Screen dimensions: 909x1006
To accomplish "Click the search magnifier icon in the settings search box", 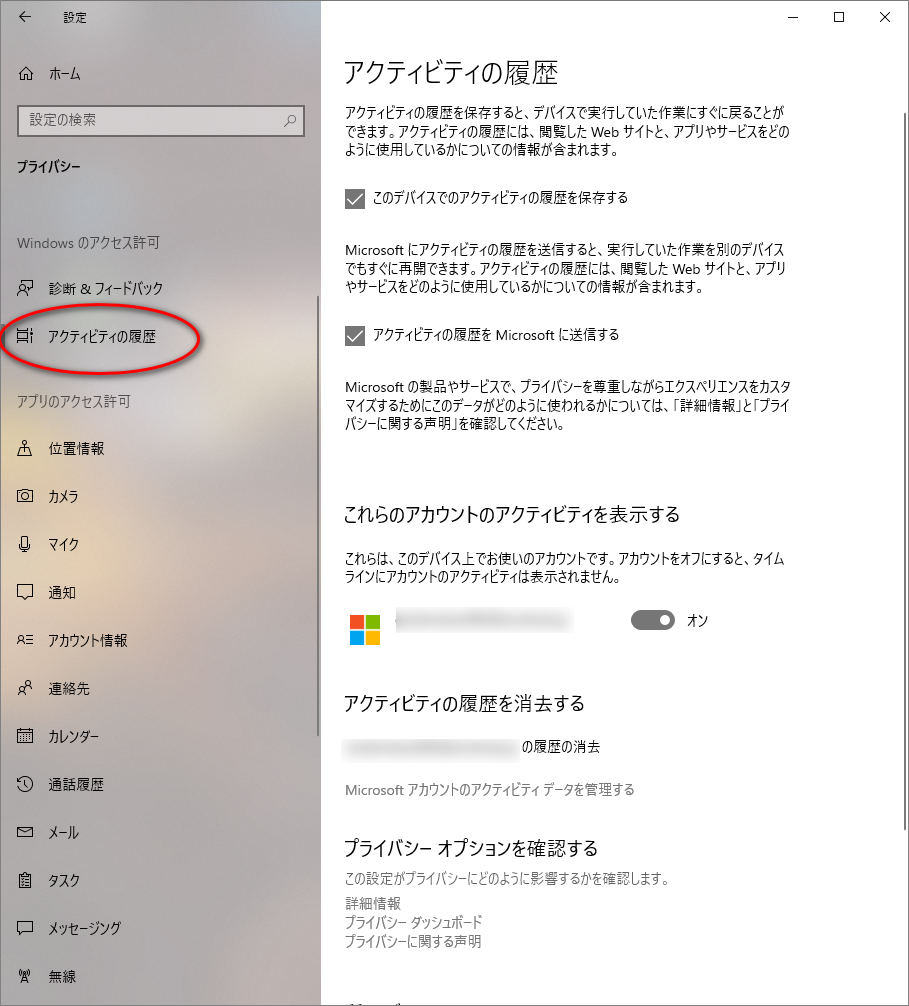I will pyautogui.click(x=290, y=120).
